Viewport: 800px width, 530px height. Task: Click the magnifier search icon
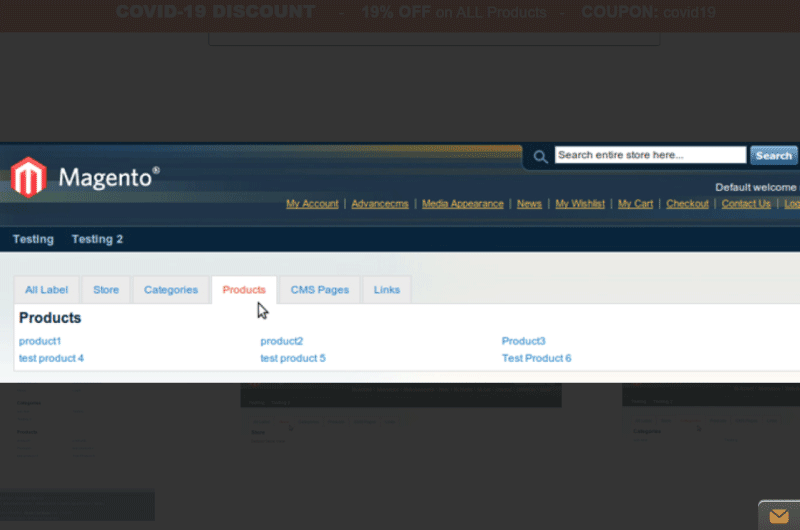tap(540, 156)
